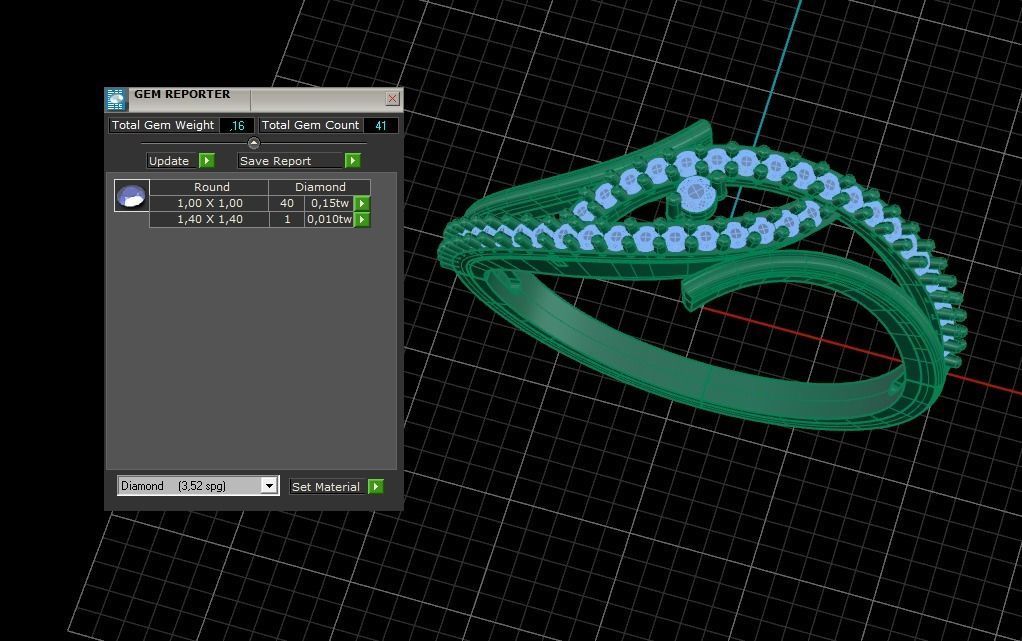Click green arrow next to Save Report

[353, 160]
